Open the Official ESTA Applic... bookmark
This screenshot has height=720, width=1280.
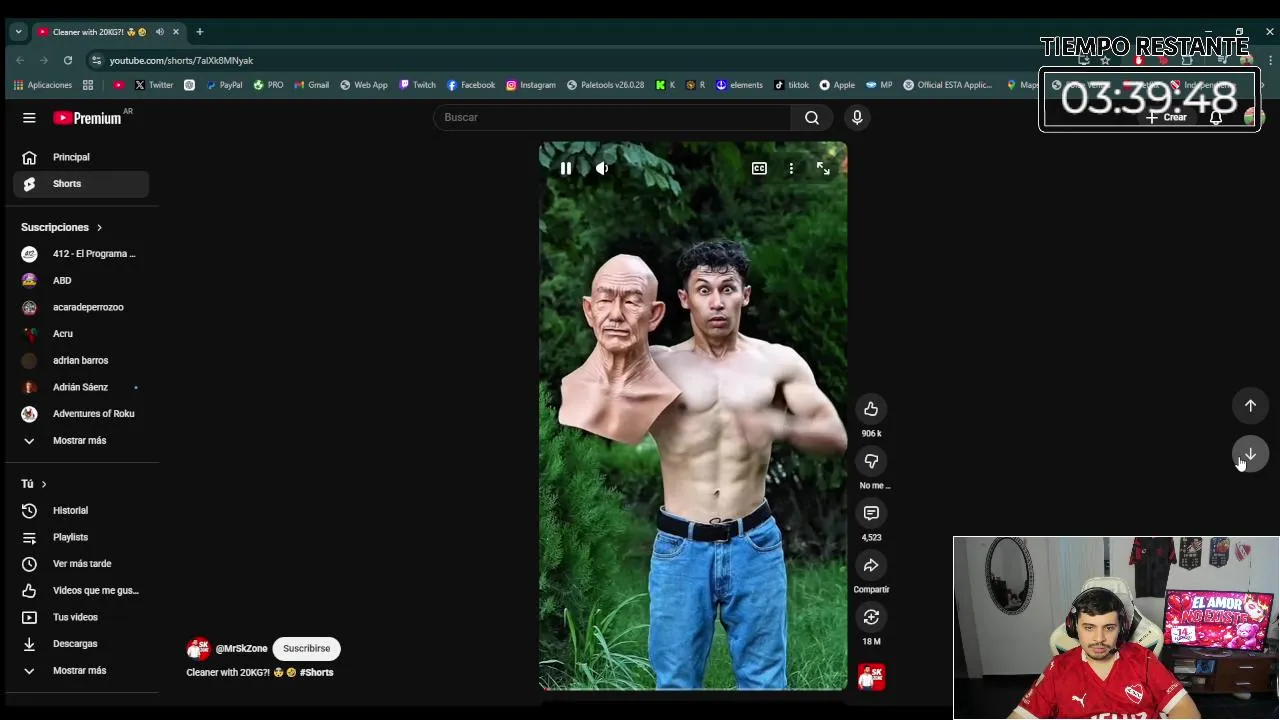pos(948,85)
